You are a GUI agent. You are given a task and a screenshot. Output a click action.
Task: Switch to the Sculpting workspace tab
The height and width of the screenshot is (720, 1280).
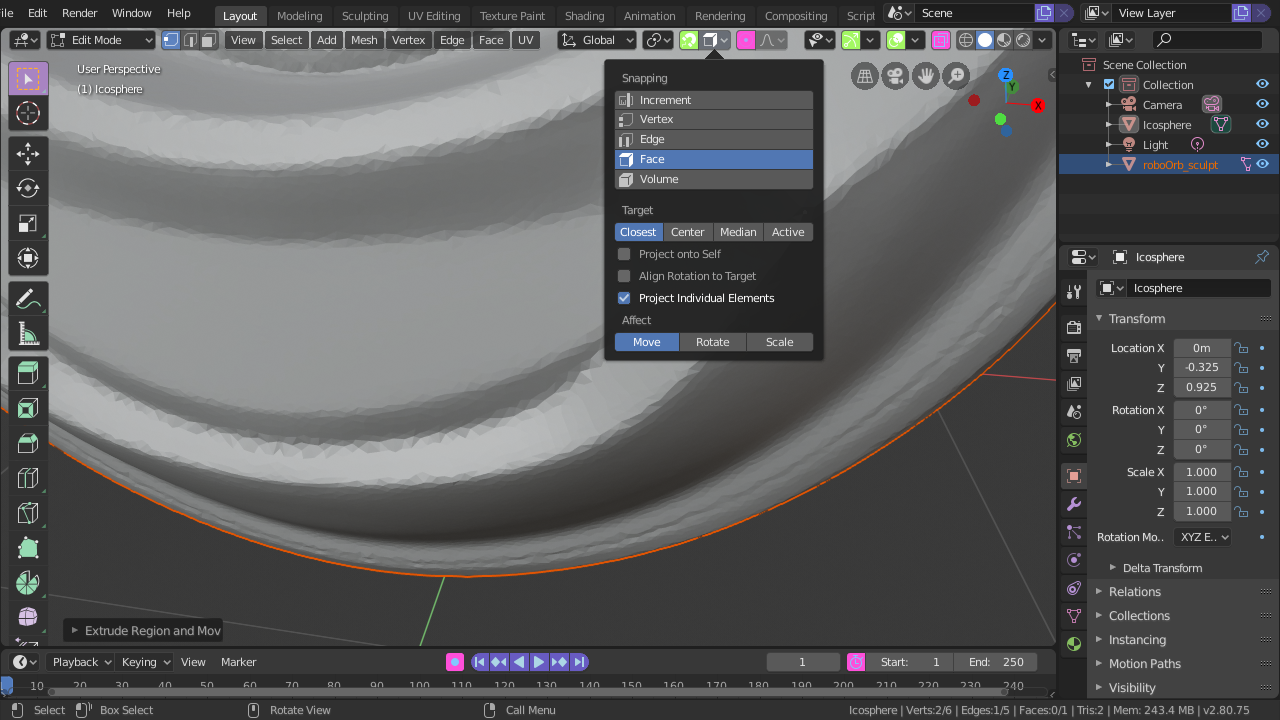click(x=365, y=15)
